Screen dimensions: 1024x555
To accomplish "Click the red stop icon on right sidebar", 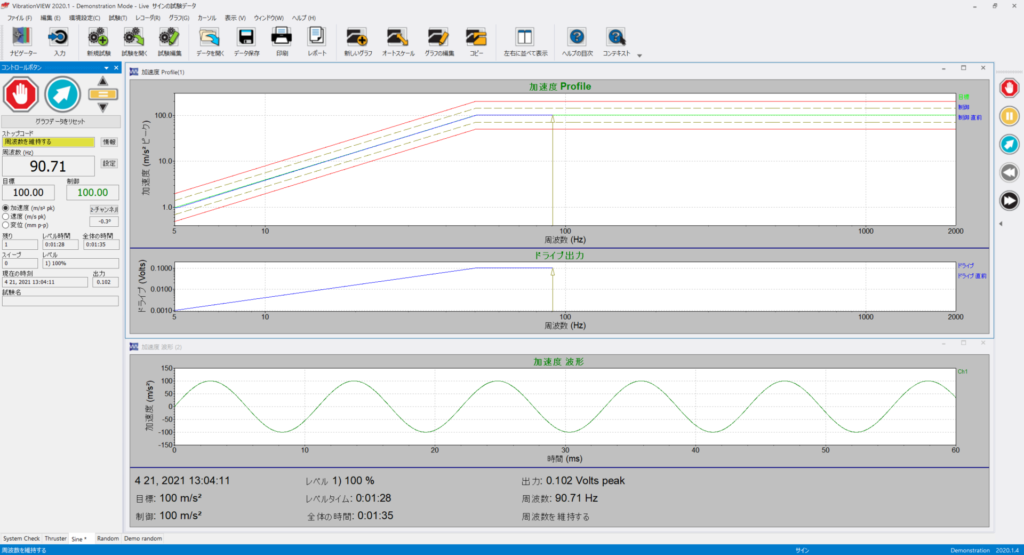I will [x=1009, y=87].
